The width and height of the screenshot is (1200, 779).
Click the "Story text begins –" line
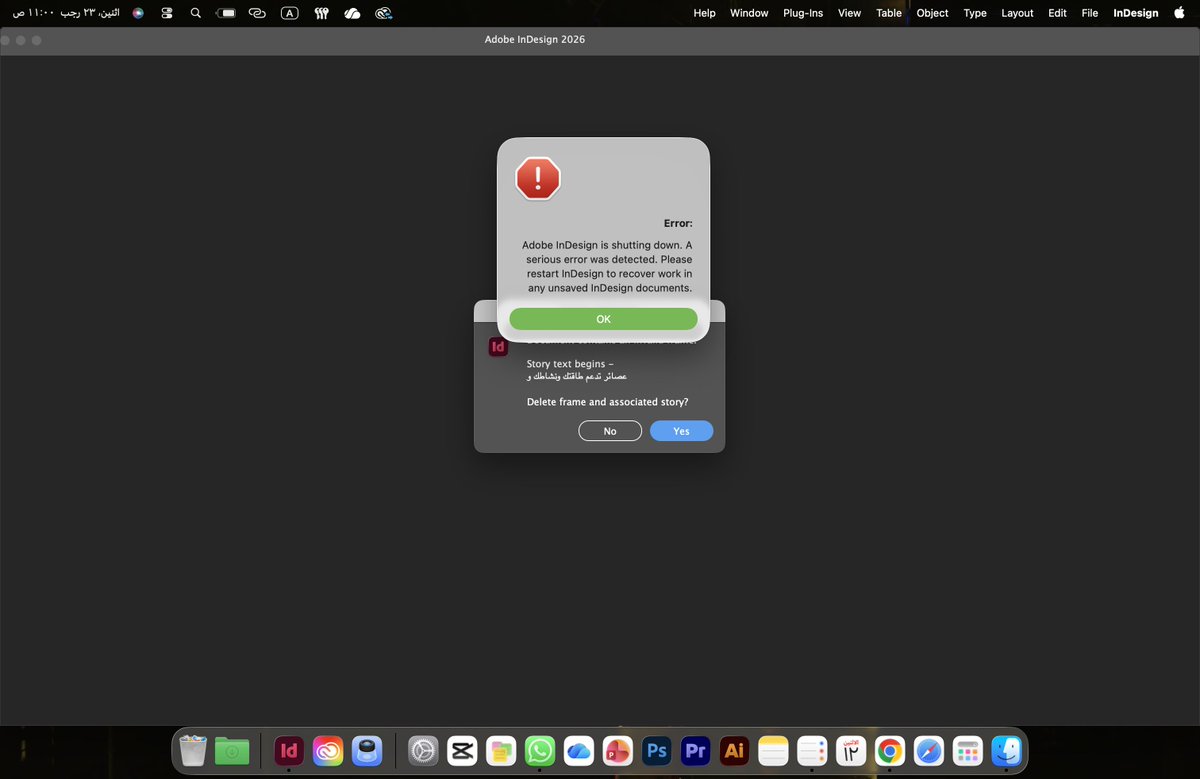tap(570, 363)
